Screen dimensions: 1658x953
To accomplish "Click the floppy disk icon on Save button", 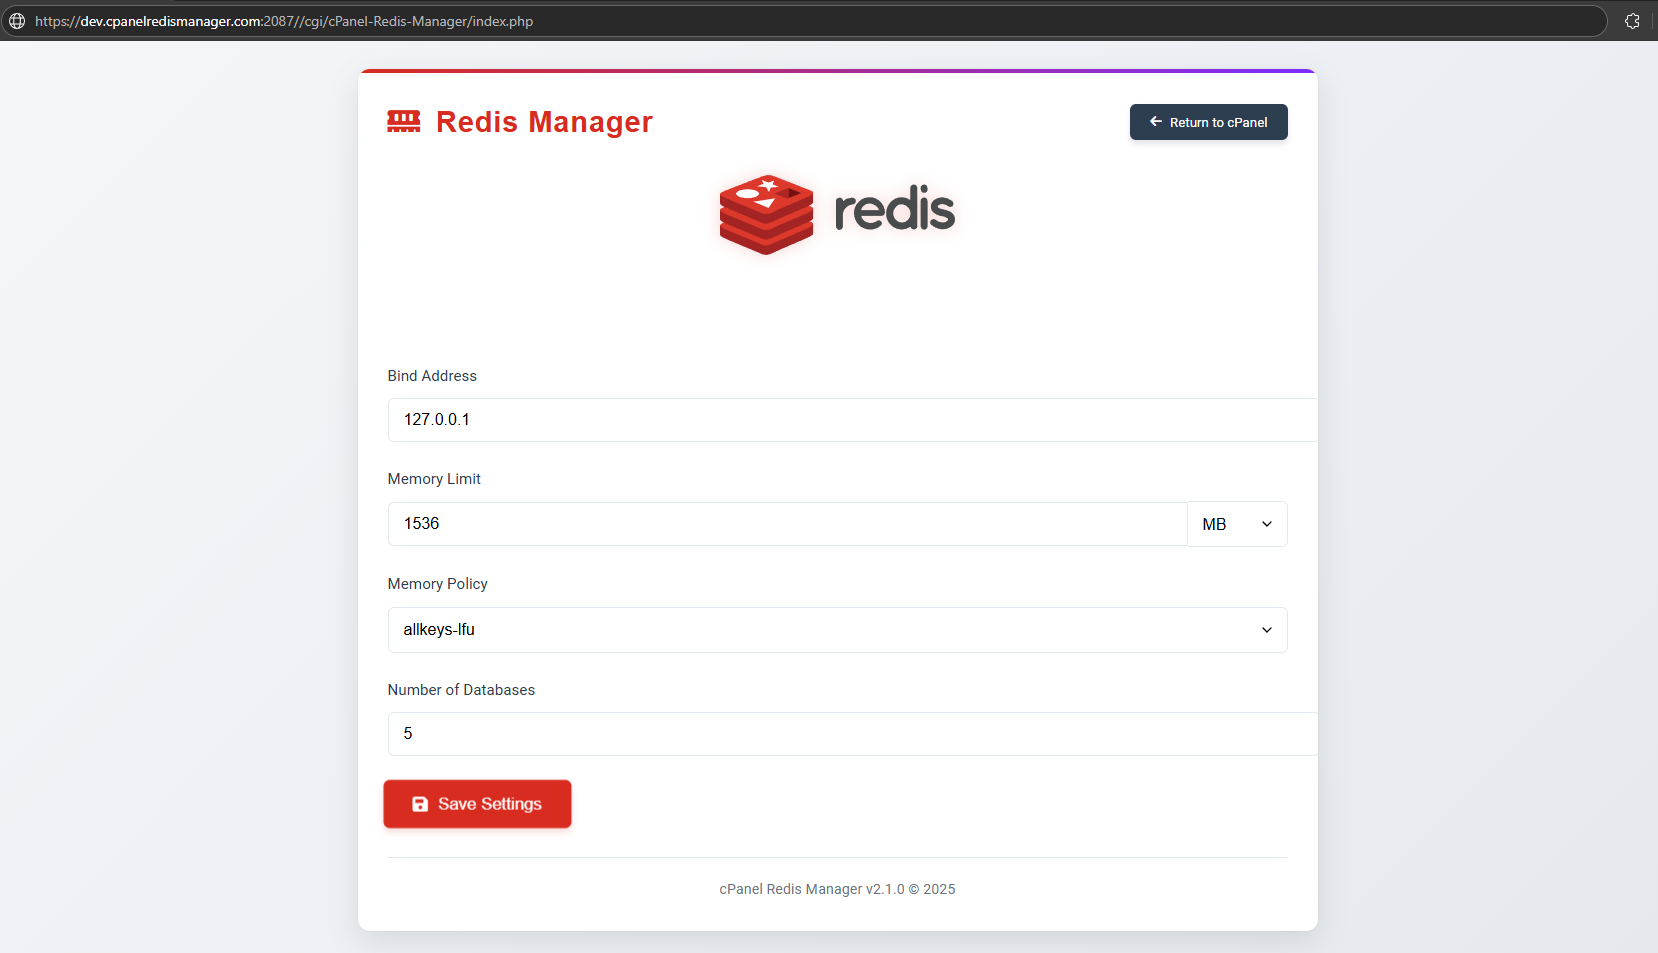I will pyautogui.click(x=420, y=804).
